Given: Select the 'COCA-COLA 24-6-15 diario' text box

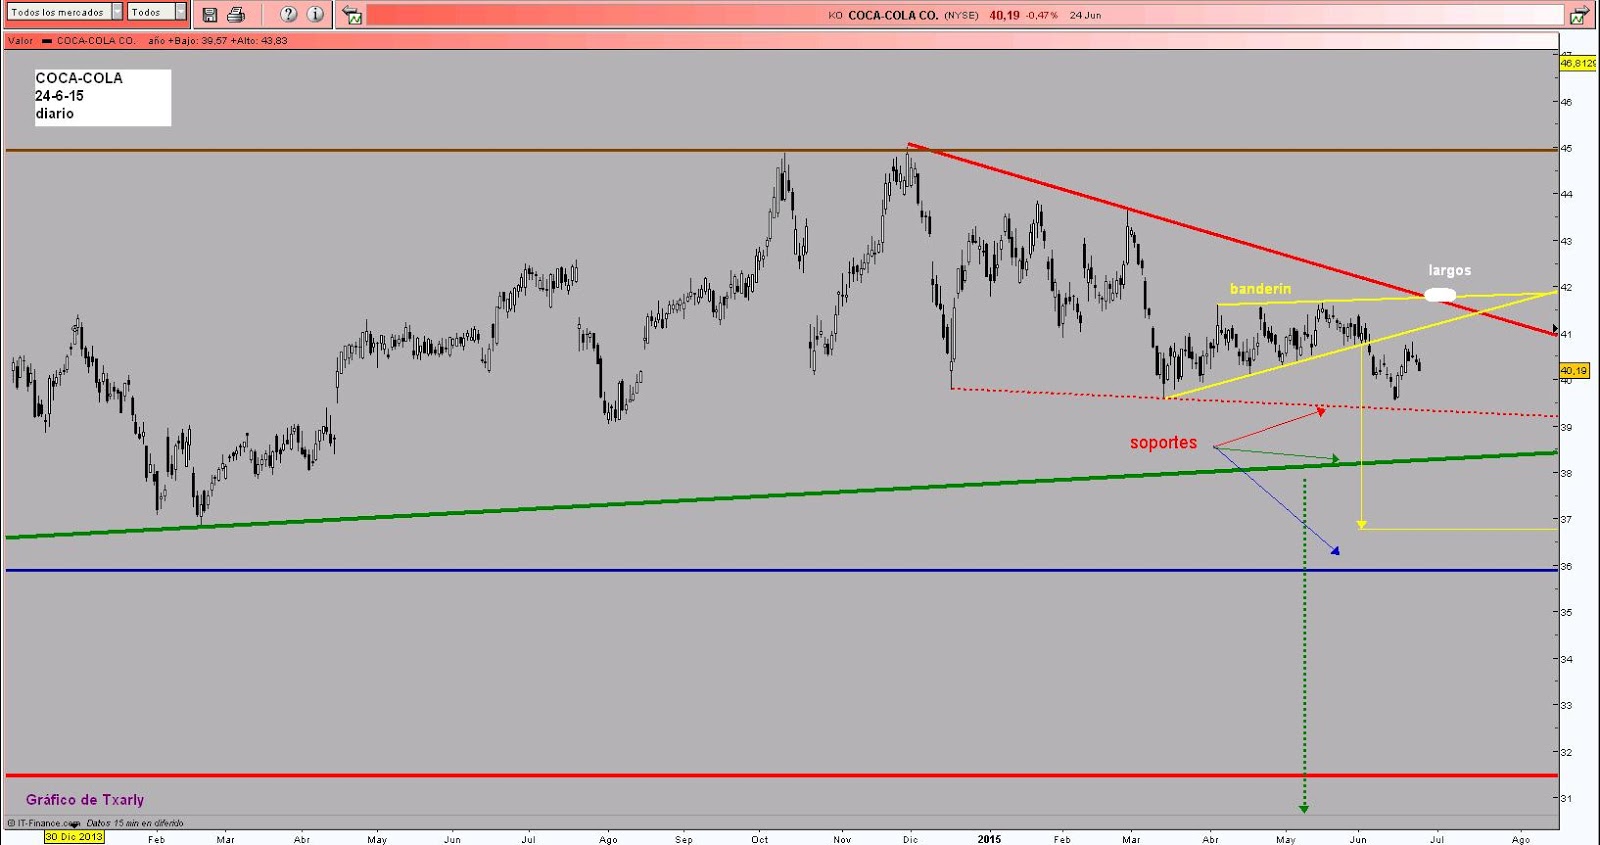Looking at the screenshot, I should click(102, 97).
